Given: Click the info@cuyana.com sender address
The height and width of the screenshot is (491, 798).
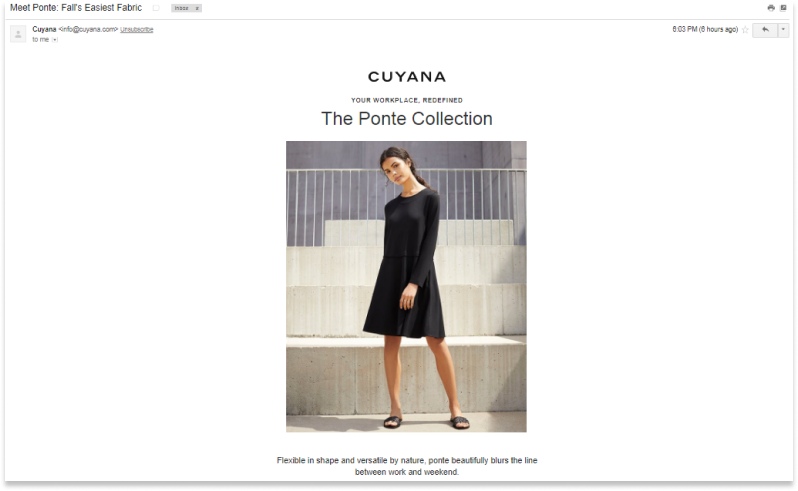Looking at the screenshot, I should tap(89, 30).
